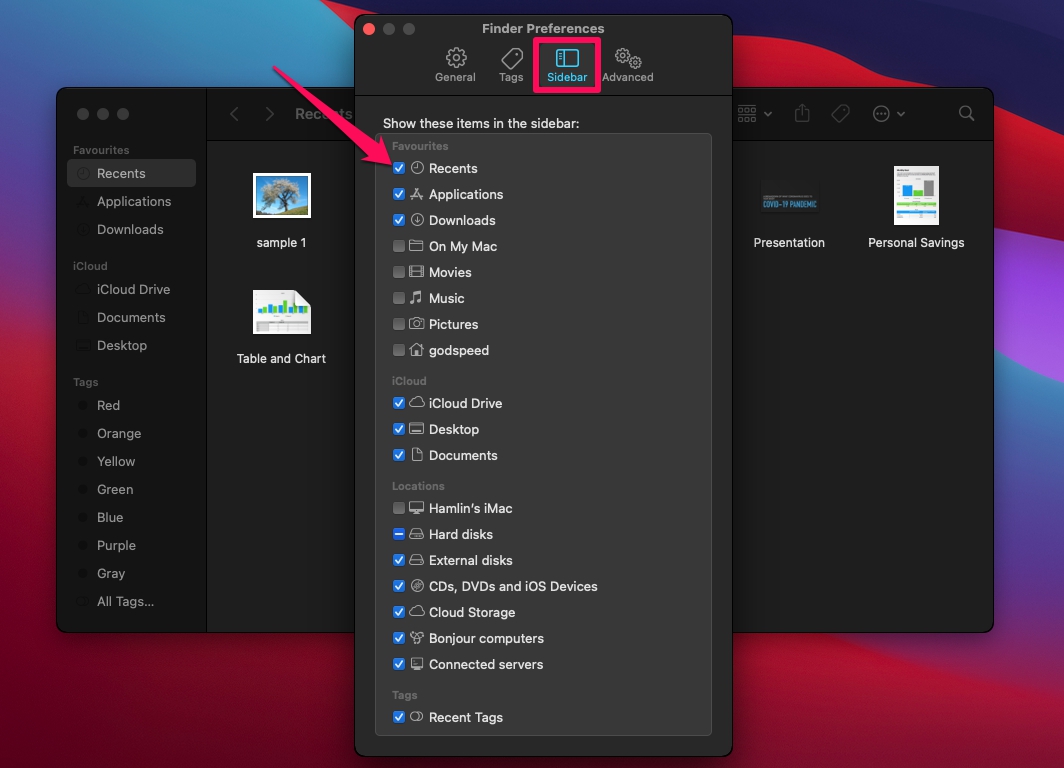Uncheck the Recent Tags checkbox
This screenshot has width=1064, height=768.
398,717
